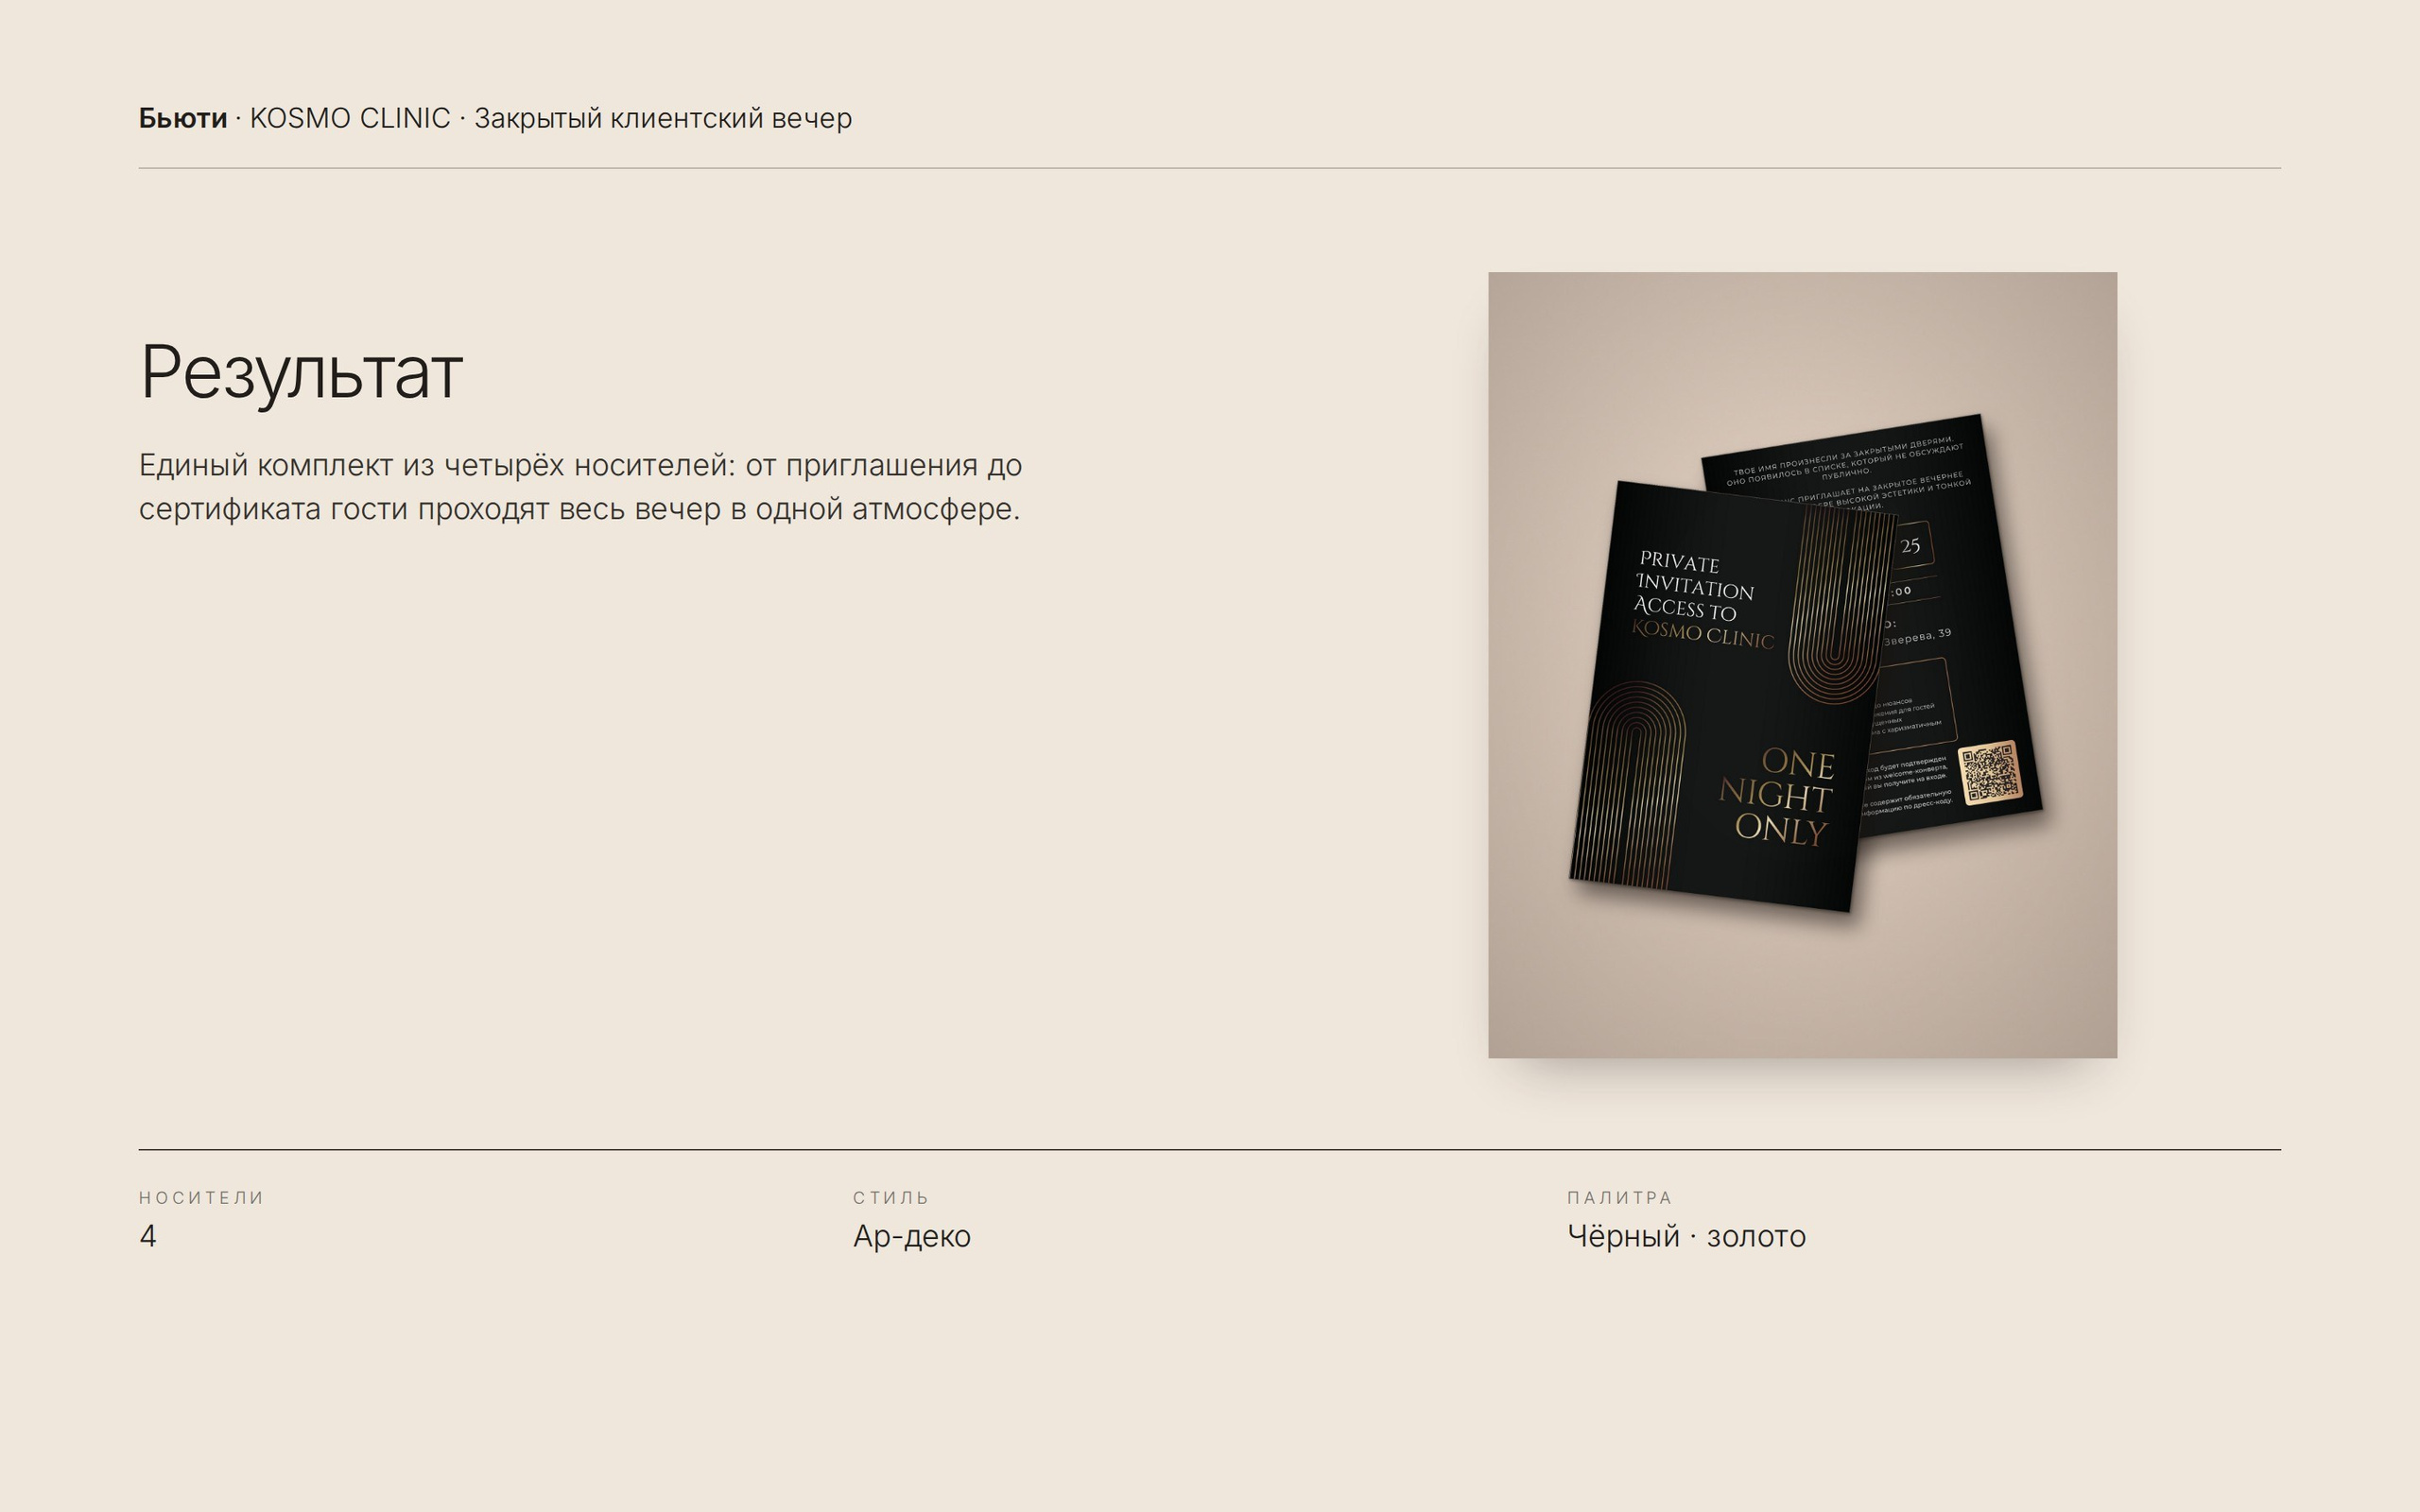This screenshot has width=2420, height=1512.
Task: Click 'ONE NIGHT ONLY' text on the card
Action: point(1778,797)
